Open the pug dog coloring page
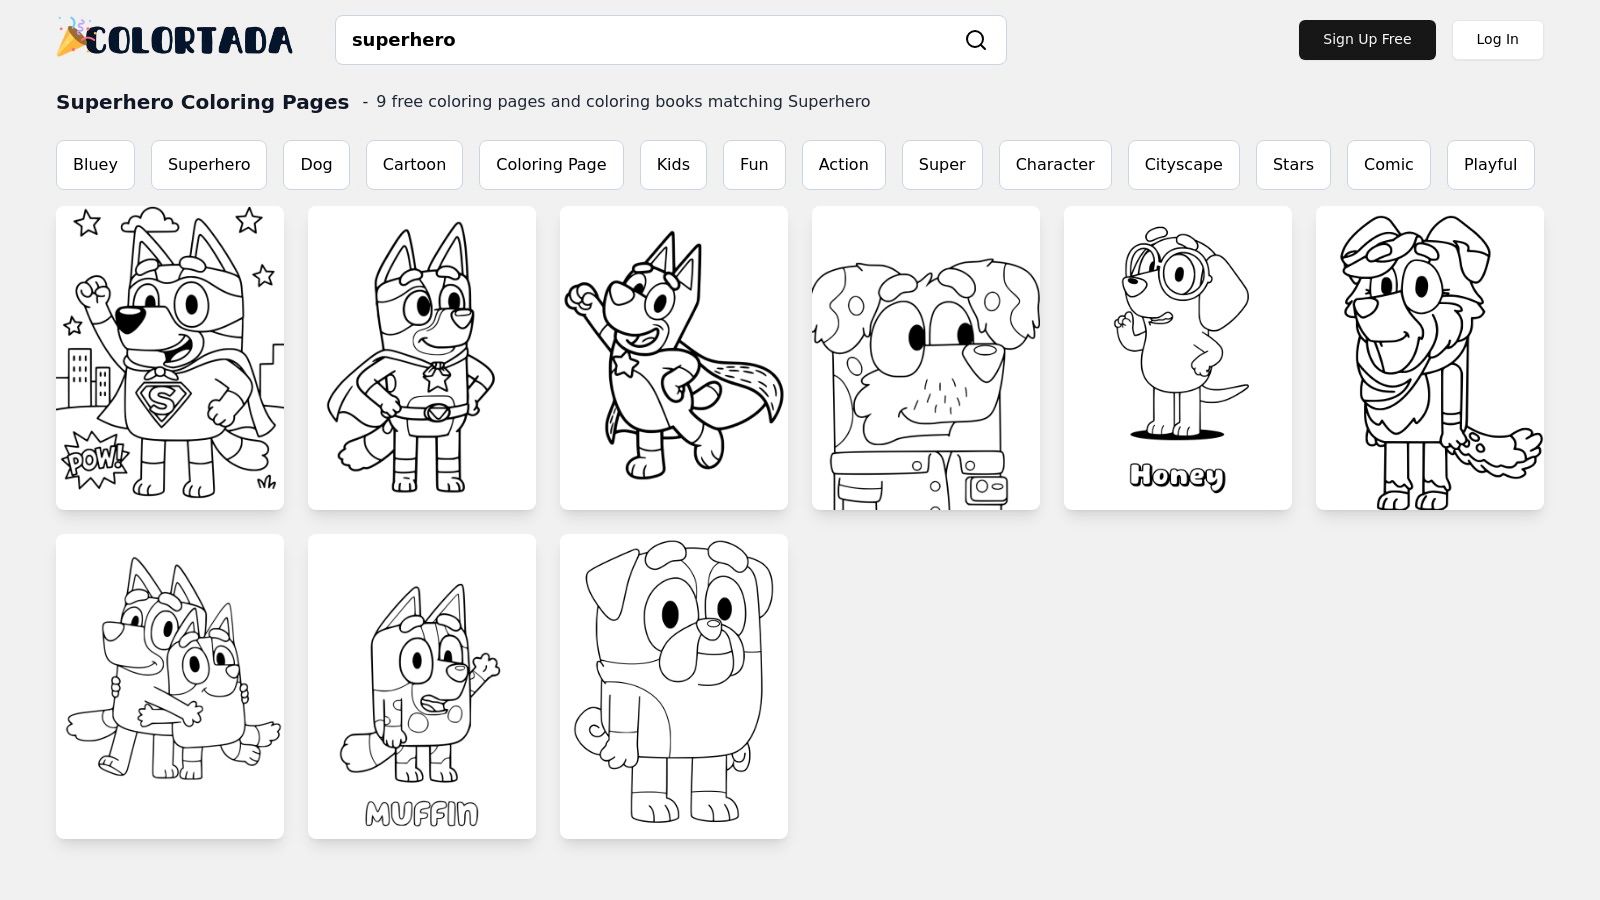The height and width of the screenshot is (900, 1600). [x=673, y=686]
